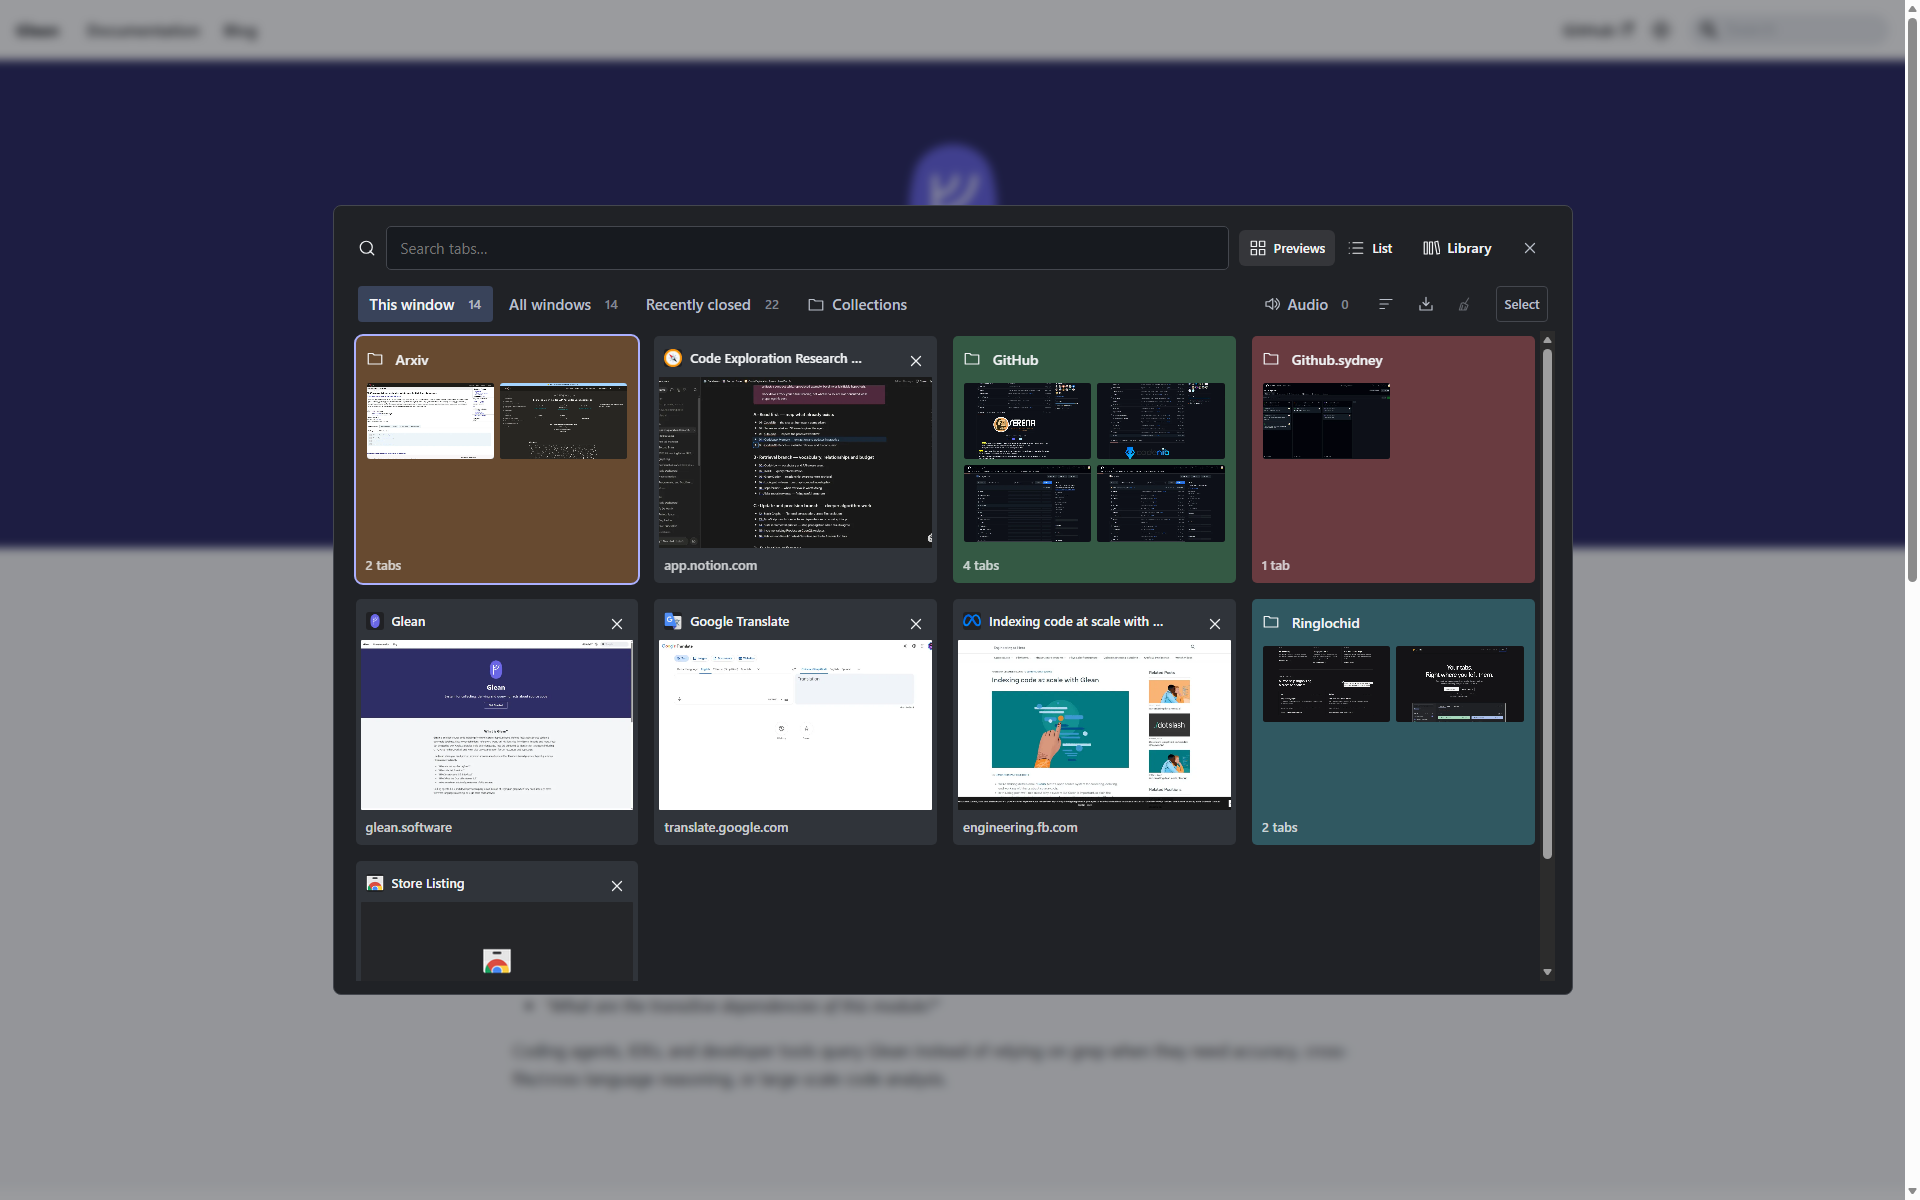Image resolution: width=1920 pixels, height=1200 pixels.
Task: Open the second Ringlochid tab thumbnail
Action: tap(1460, 684)
